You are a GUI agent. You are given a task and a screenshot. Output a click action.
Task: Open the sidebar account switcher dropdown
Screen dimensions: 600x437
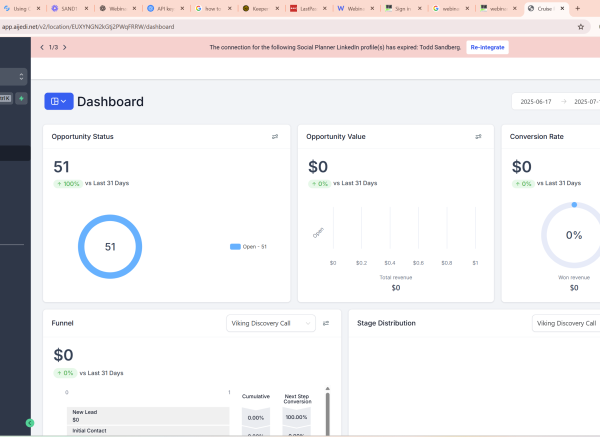12,76
